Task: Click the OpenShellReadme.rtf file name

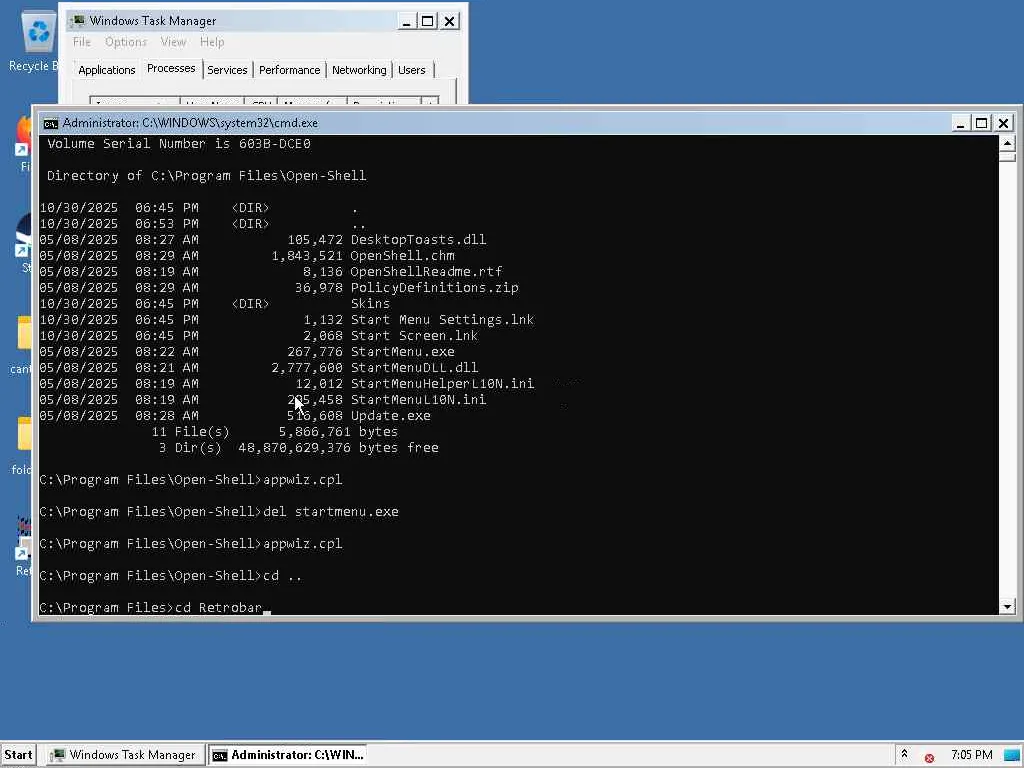Action: pyautogui.click(x=426, y=272)
